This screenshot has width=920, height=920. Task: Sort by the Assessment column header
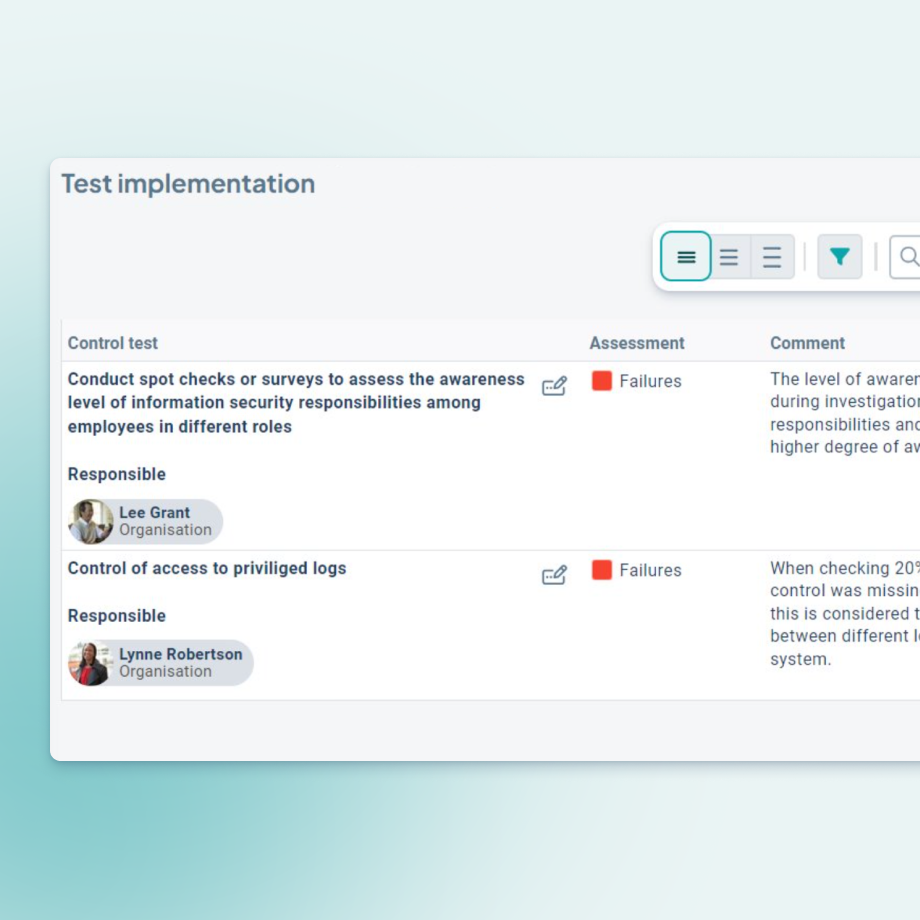637,343
